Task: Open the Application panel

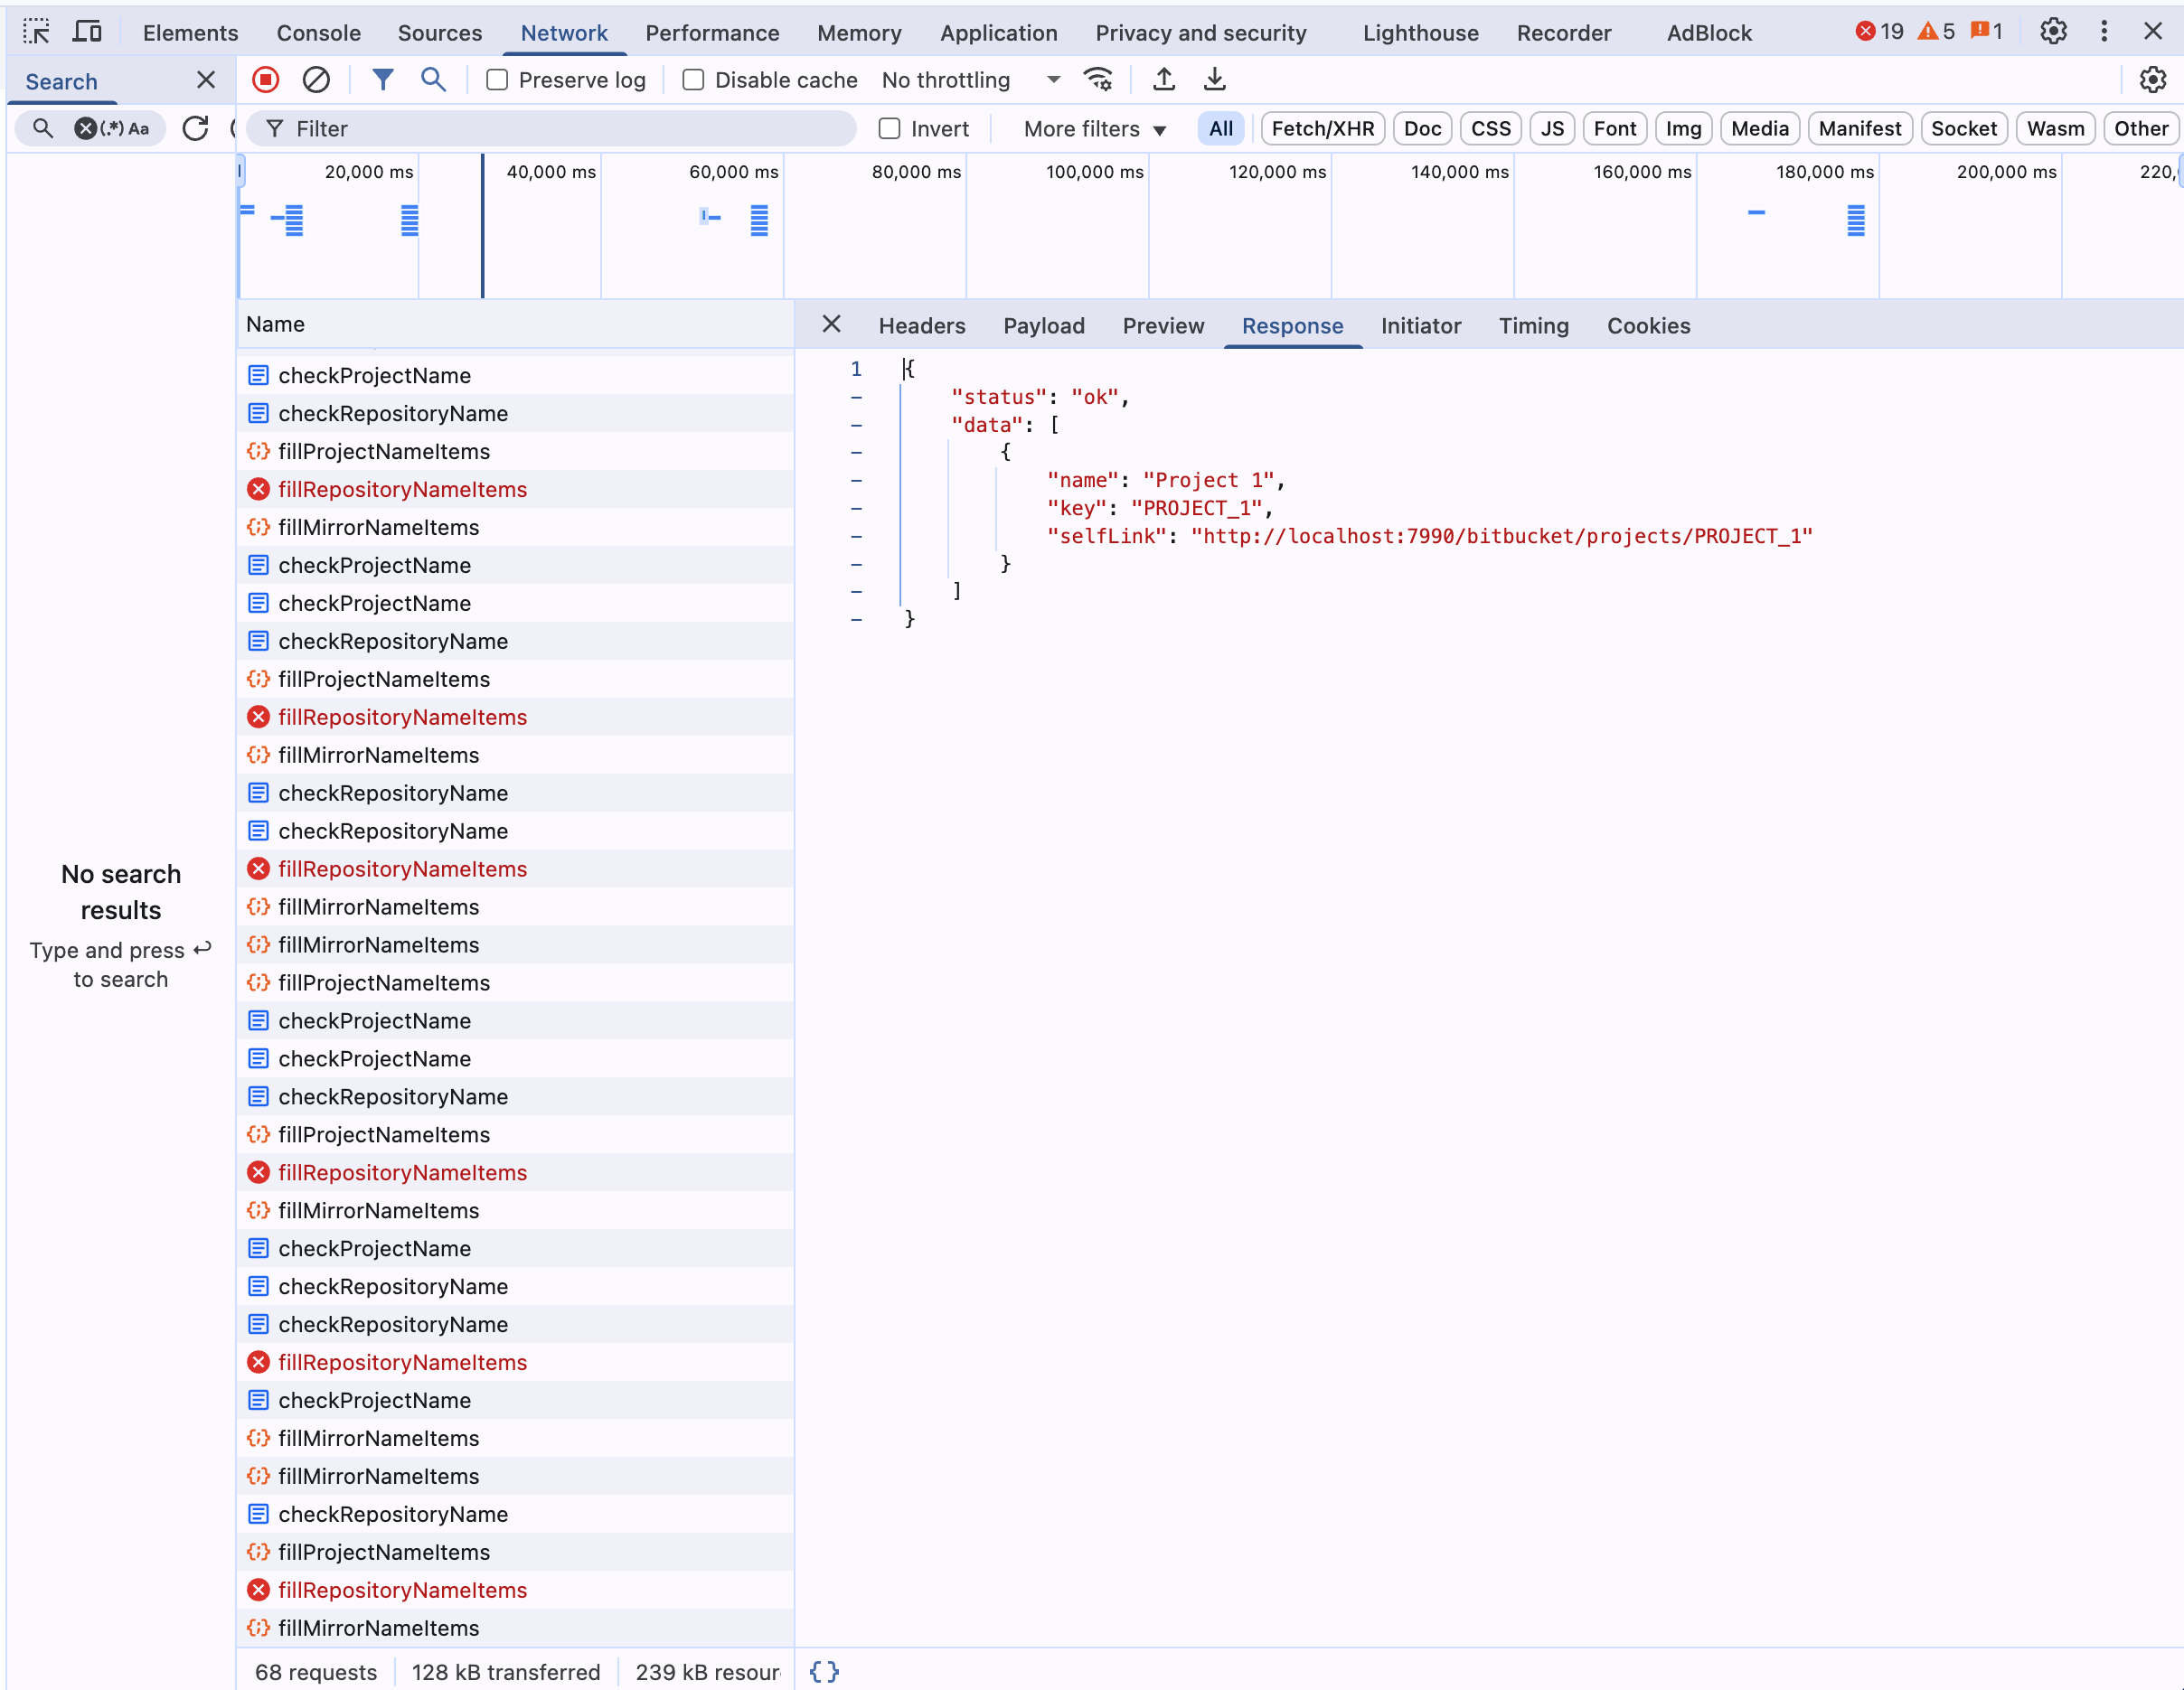Action: tap(998, 32)
